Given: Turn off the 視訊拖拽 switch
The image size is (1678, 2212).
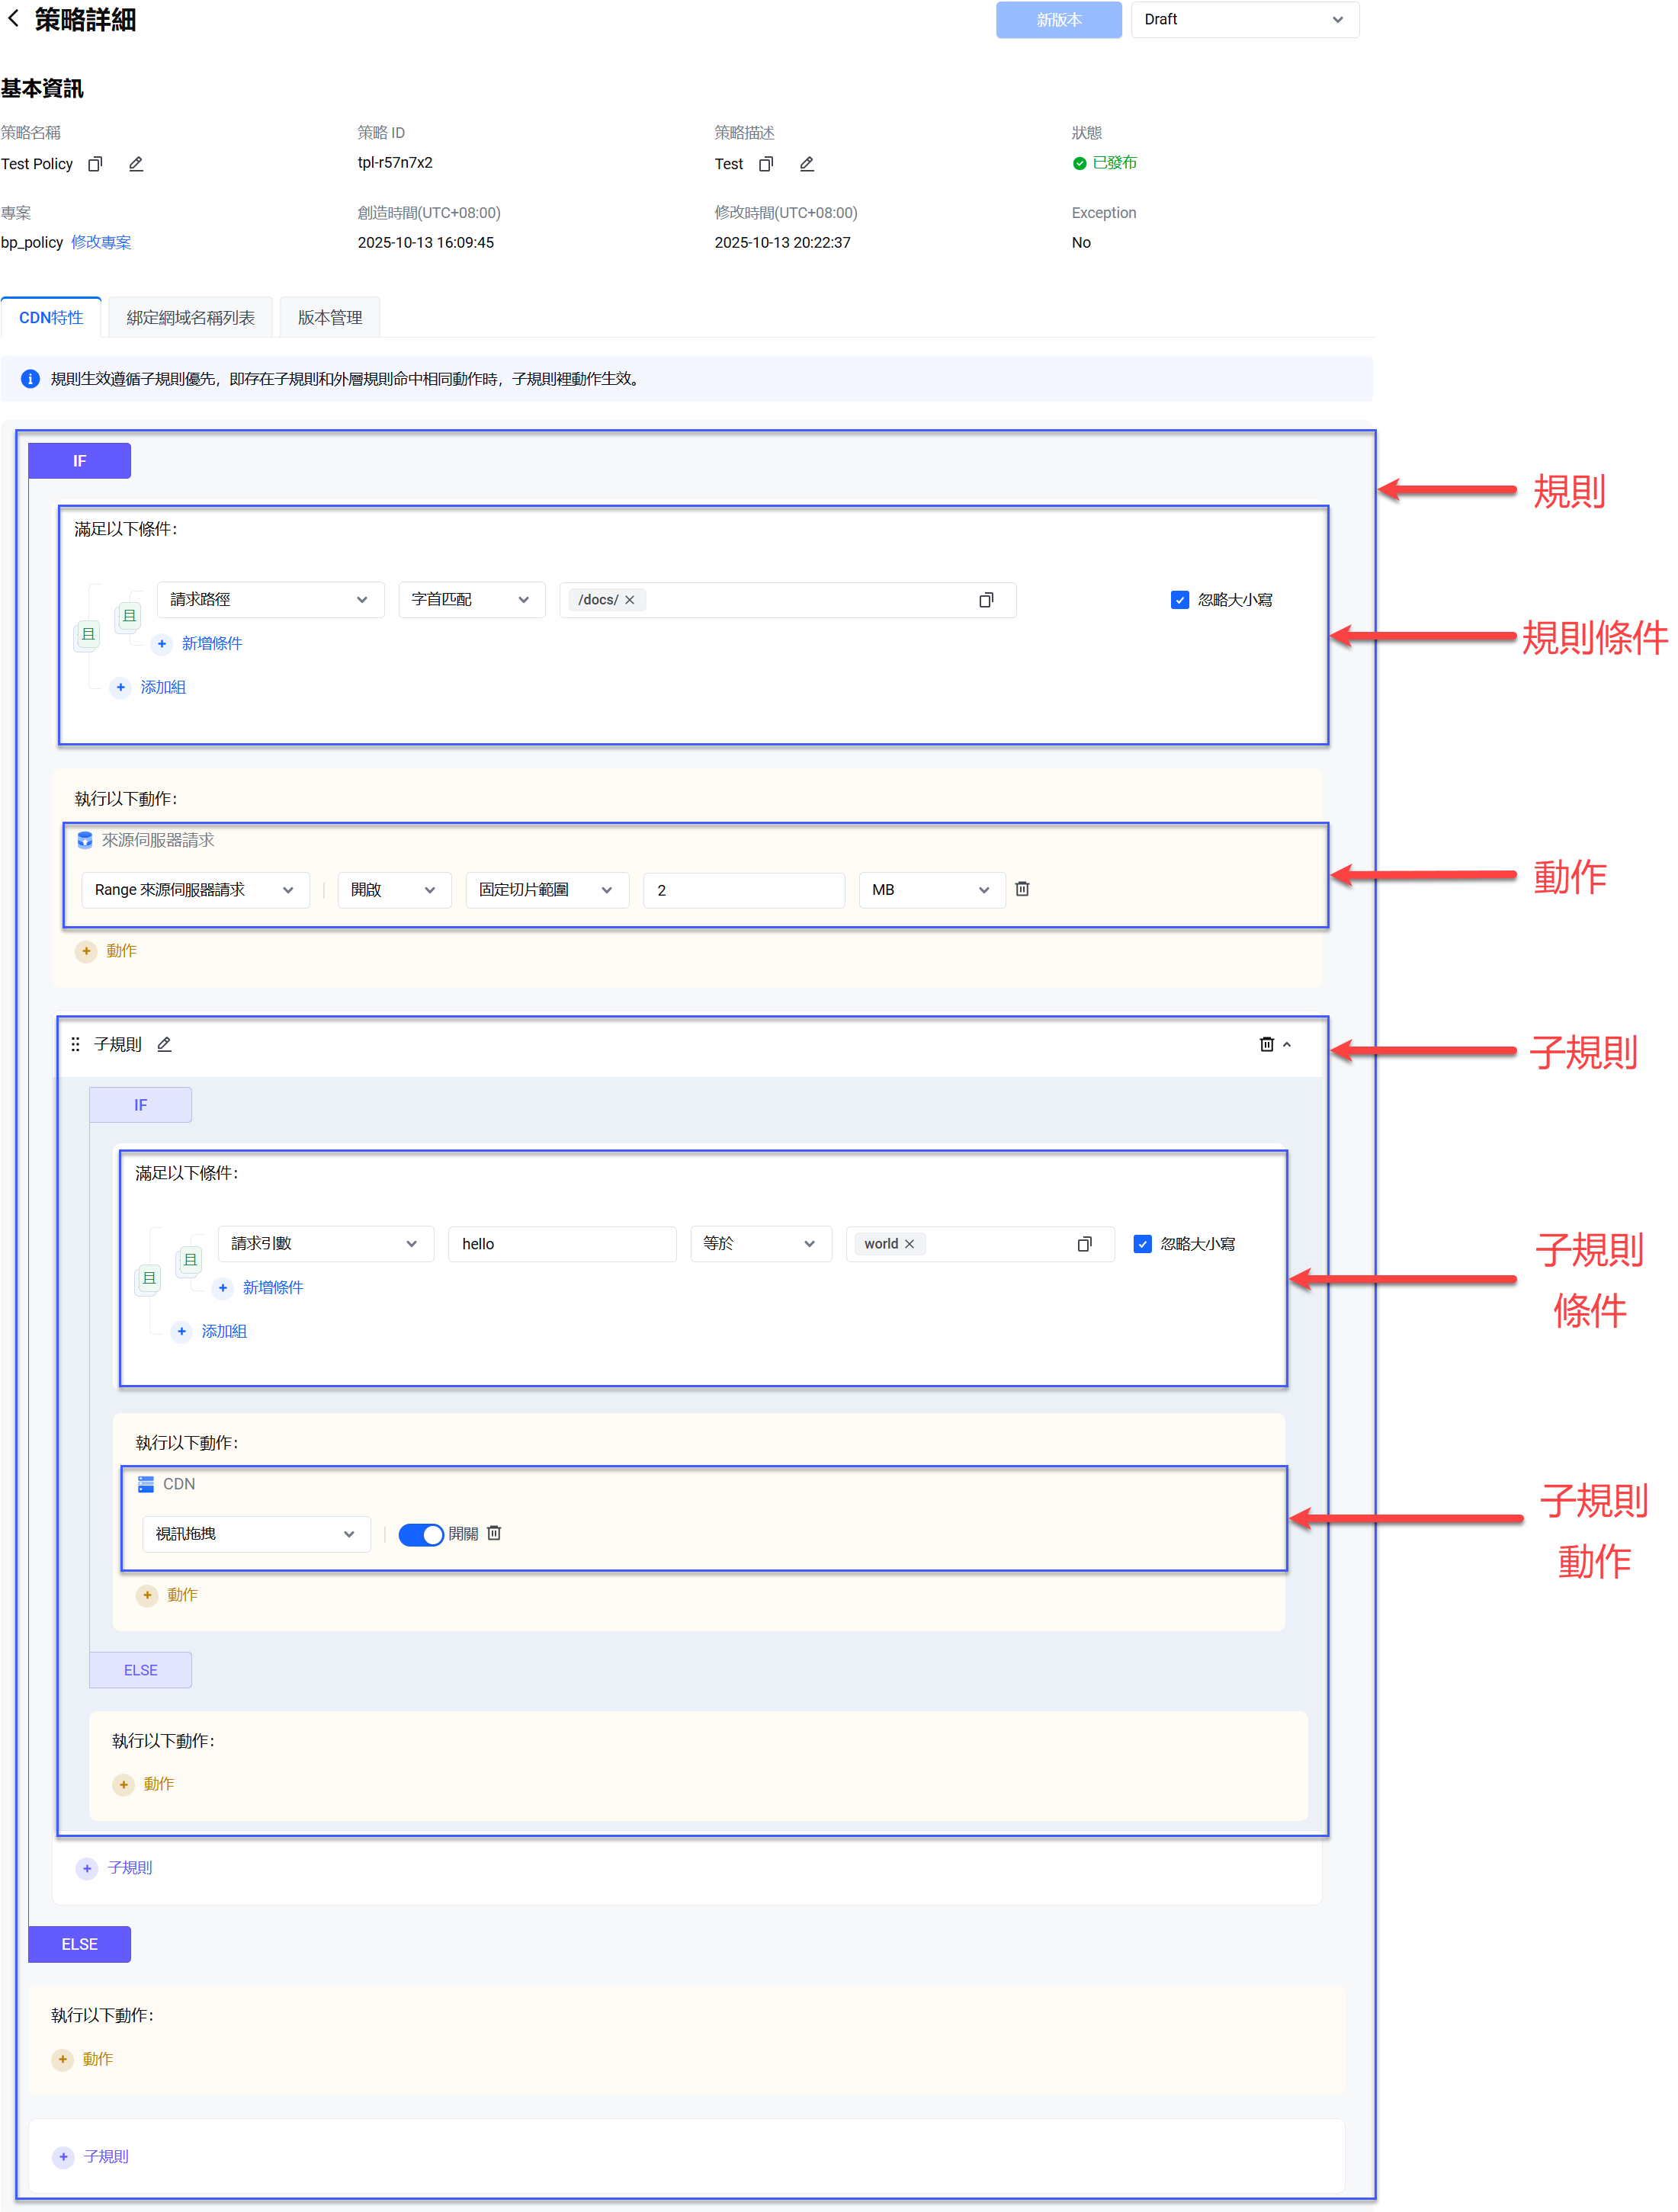Looking at the screenshot, I should 421,1534.
